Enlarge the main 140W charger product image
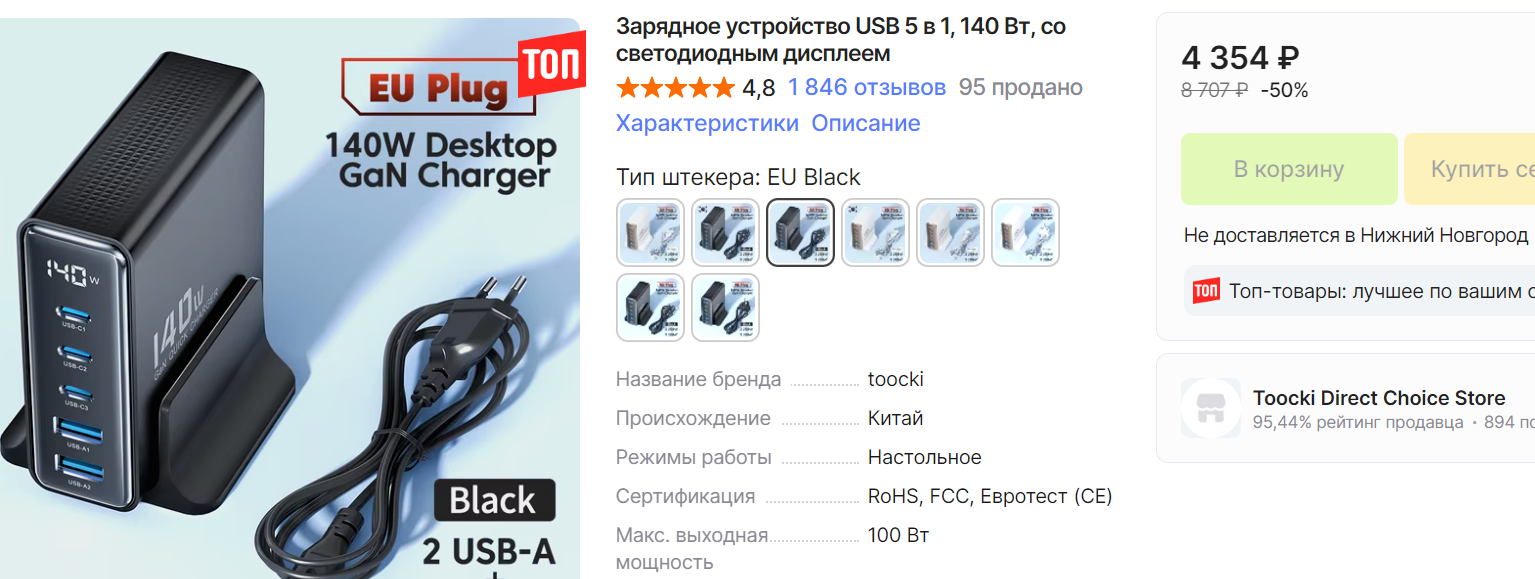 coord(290,298)
